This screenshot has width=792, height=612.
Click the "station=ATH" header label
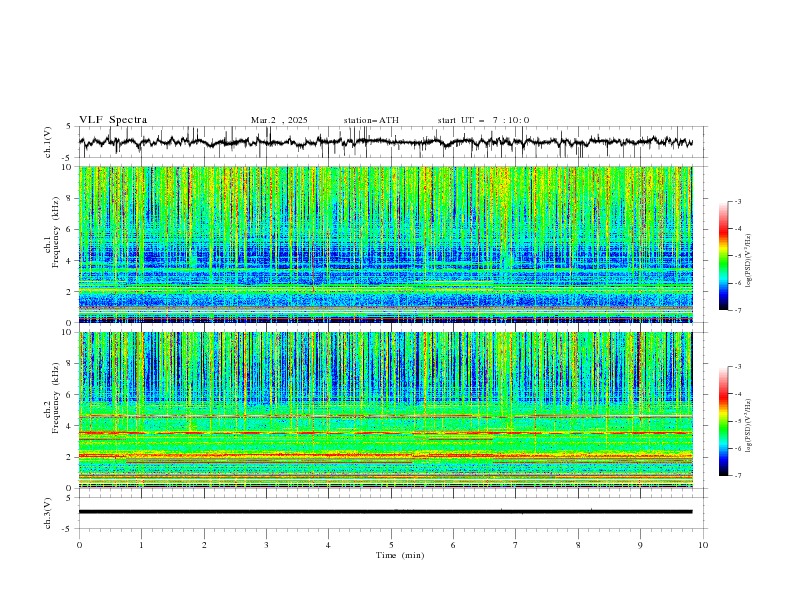pyautogui.click(x=371, y=120)
